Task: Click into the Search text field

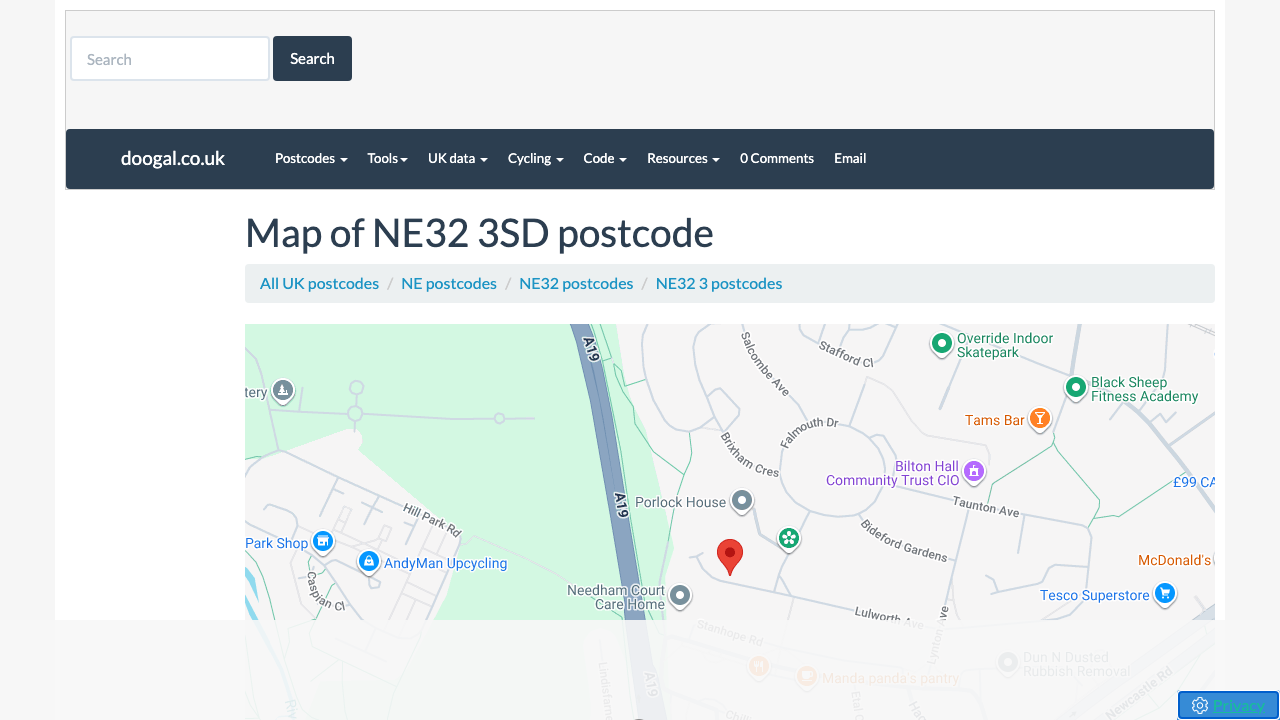Action: click(x=170, y=59)
